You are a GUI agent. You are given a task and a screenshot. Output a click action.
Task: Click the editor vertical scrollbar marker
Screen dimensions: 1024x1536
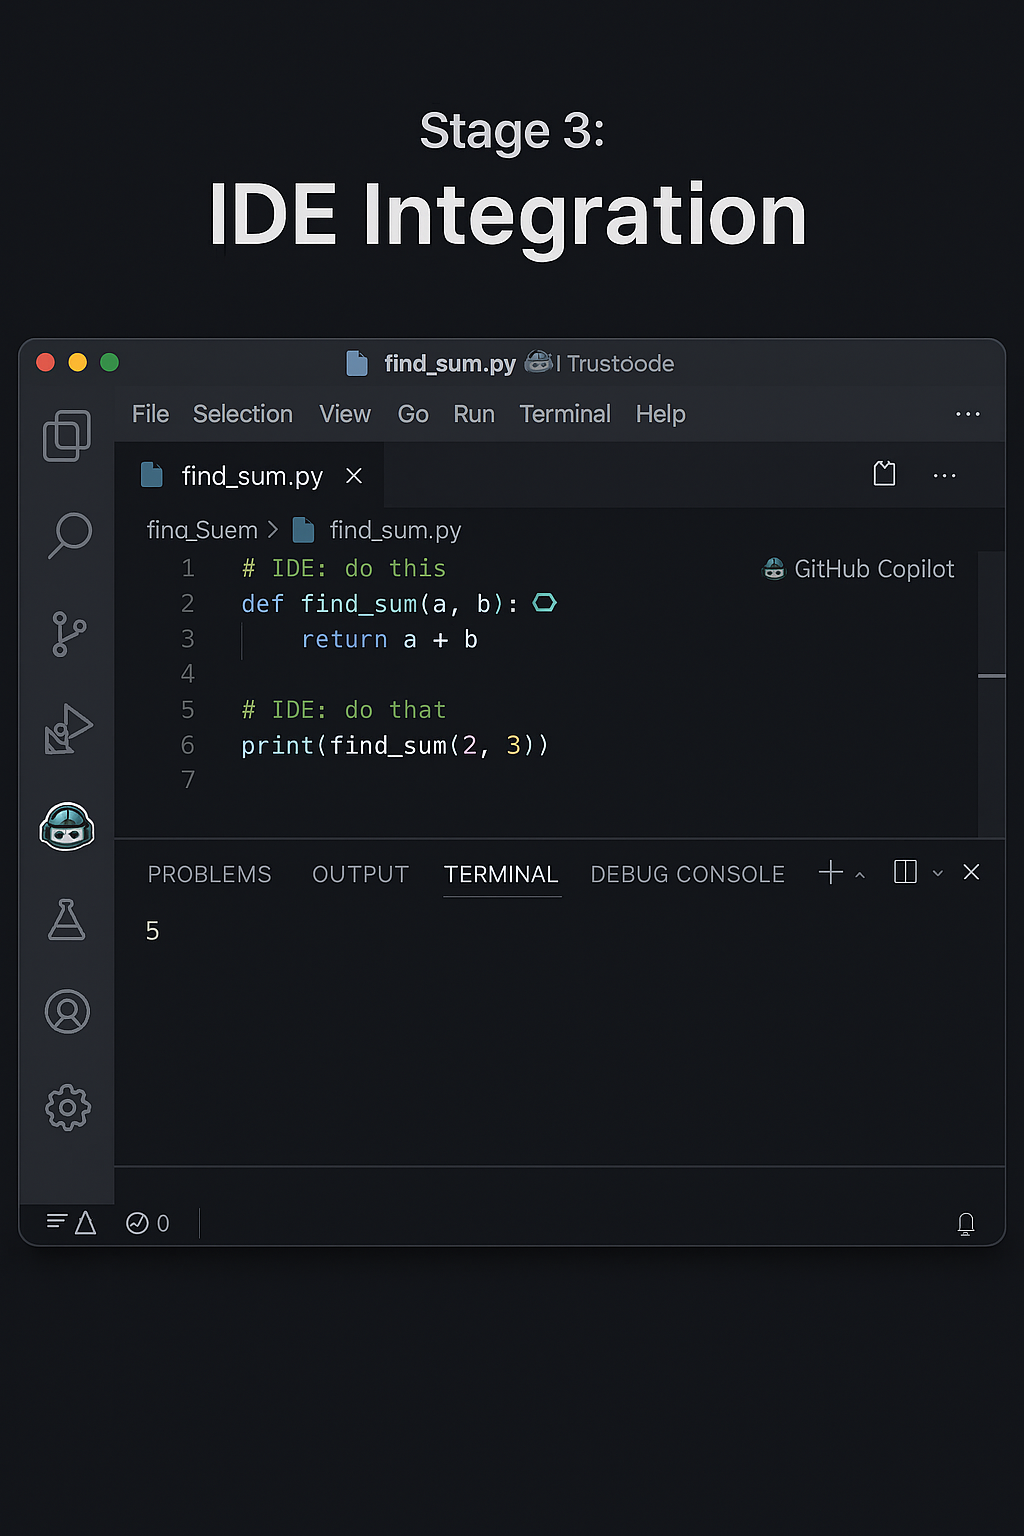click(991, 677)
